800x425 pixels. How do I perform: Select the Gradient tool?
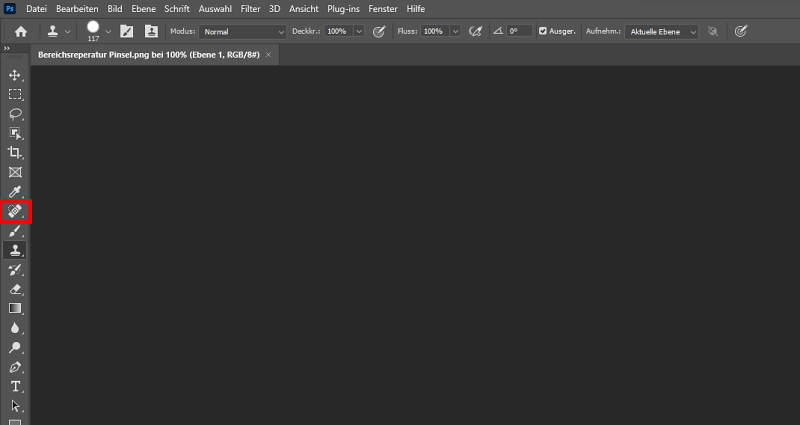[15, 308]
